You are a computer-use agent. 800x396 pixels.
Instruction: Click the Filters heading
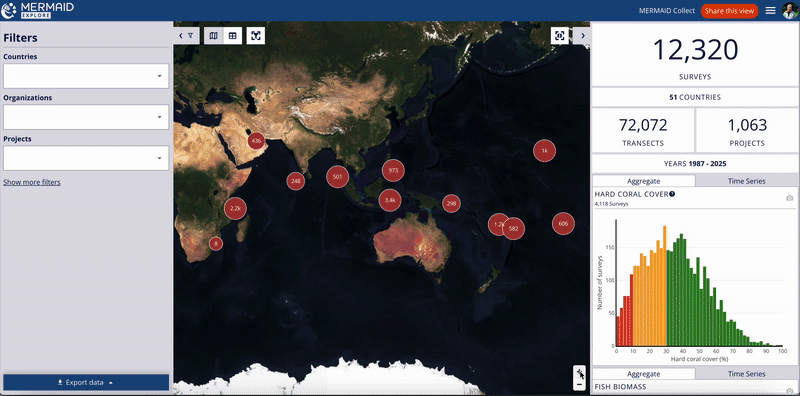20,38
